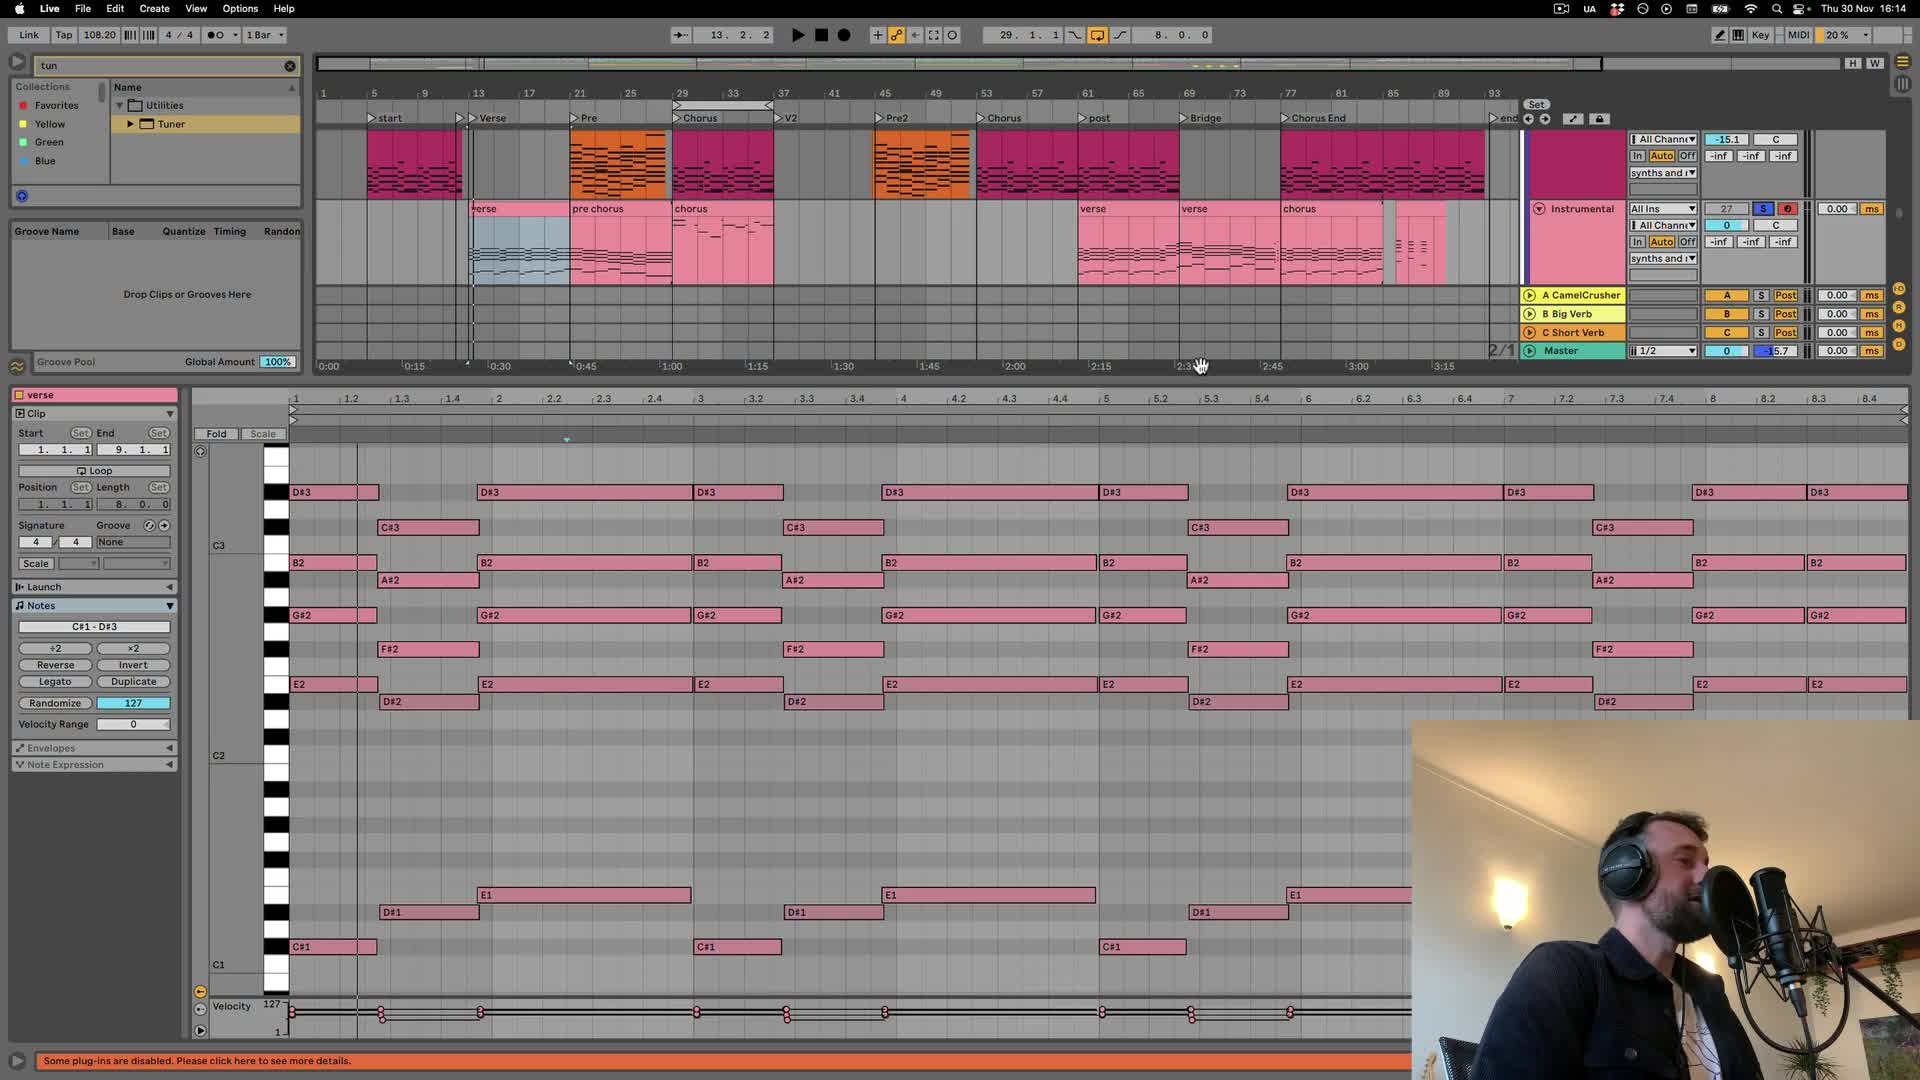Click the Stop transport button

click(821, 35)
